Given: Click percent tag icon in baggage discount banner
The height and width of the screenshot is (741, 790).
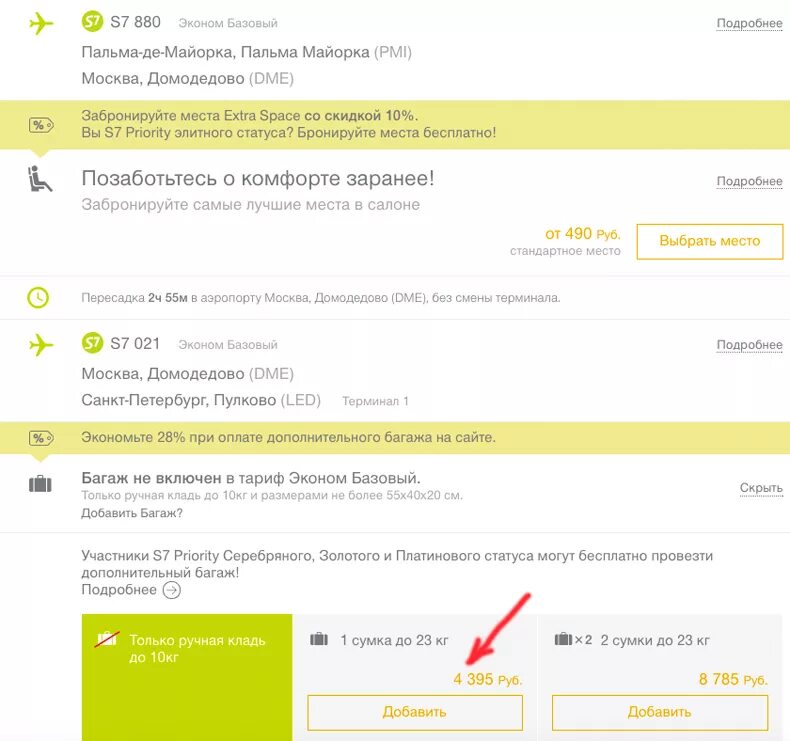Looking at the screenshot, I should coord(41,438).
